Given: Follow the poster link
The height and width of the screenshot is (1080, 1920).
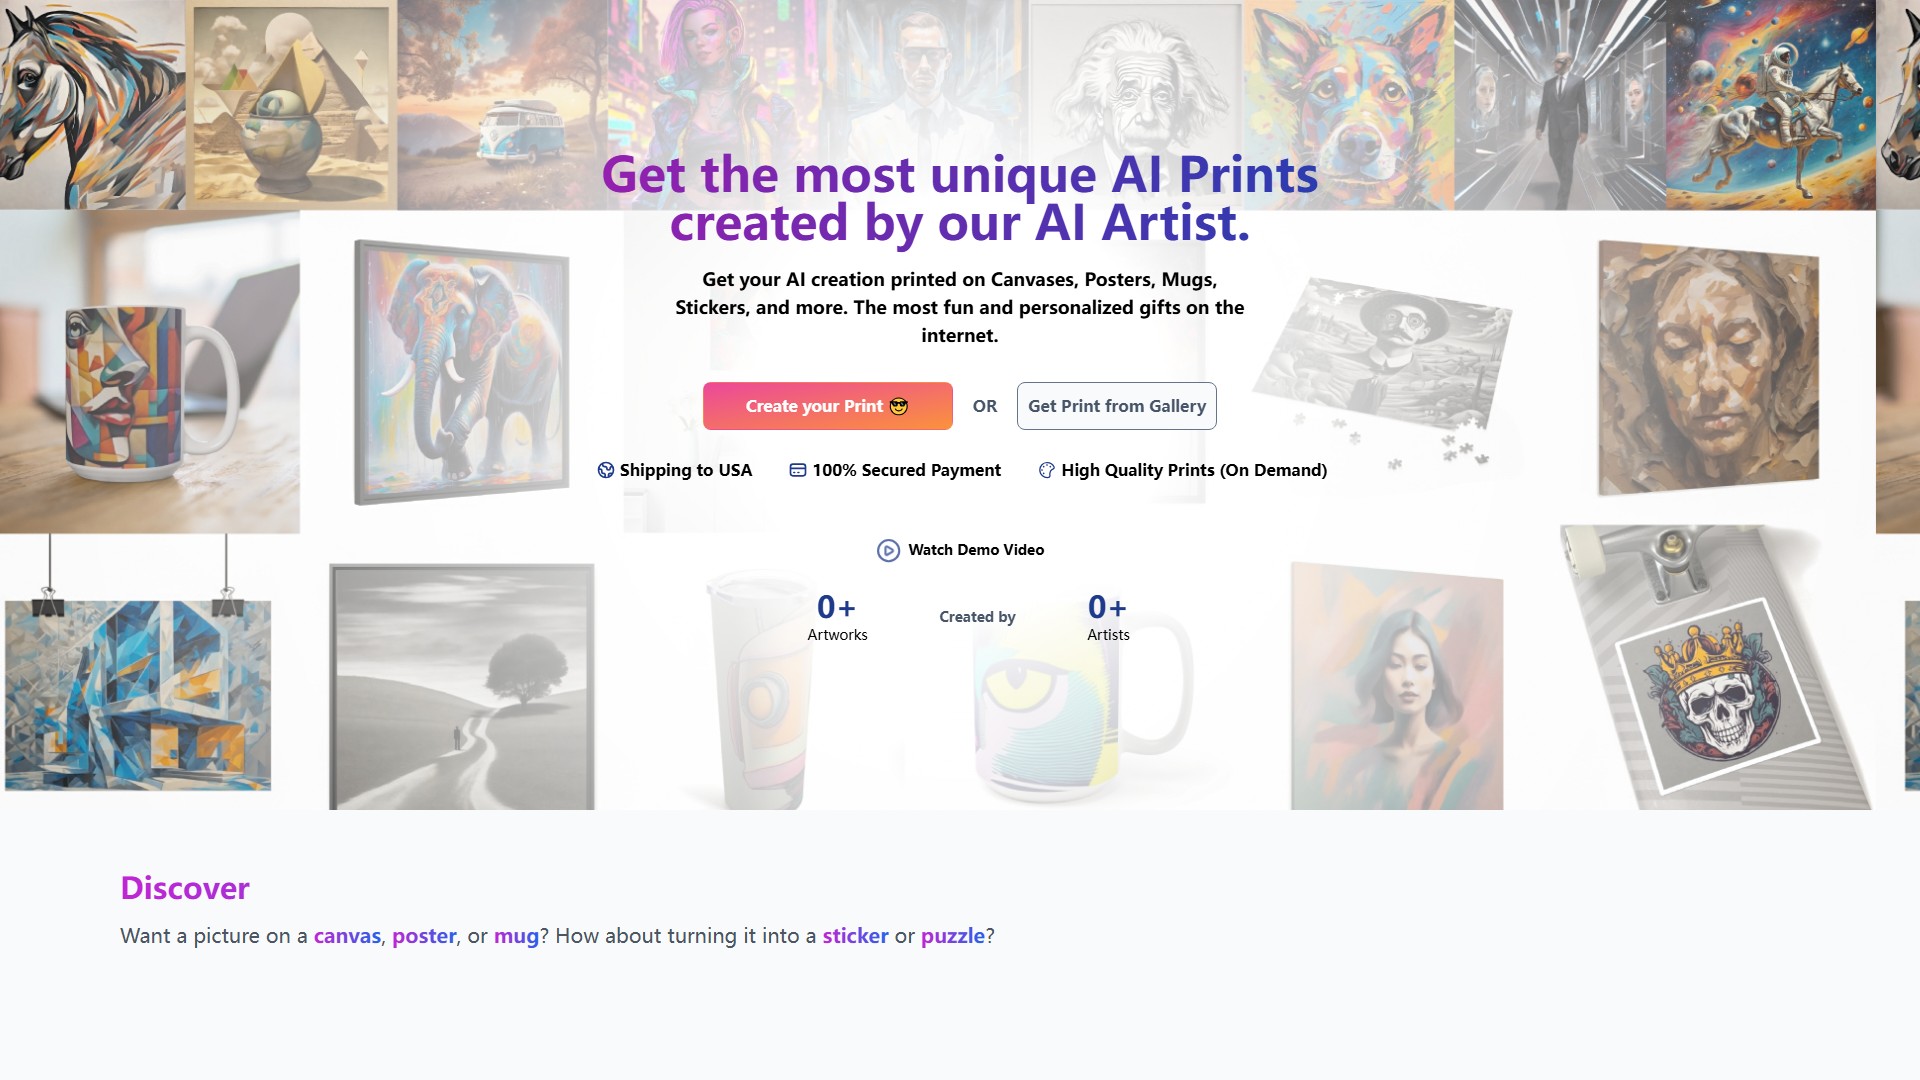Looking at the screenshot, I should [424, 936].
